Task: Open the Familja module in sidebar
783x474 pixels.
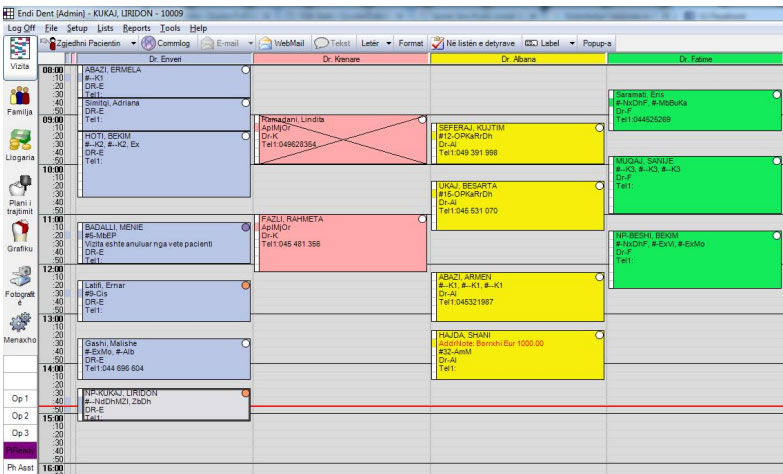Action: 20,101
